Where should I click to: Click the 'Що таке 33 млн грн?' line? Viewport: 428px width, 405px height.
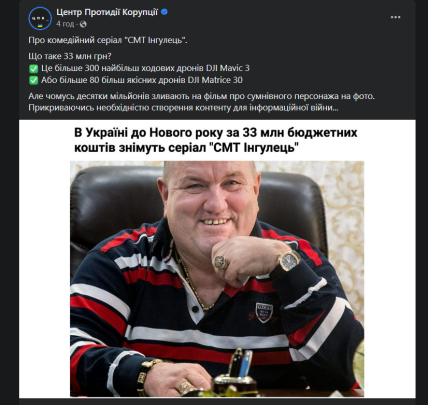point(70,56)
